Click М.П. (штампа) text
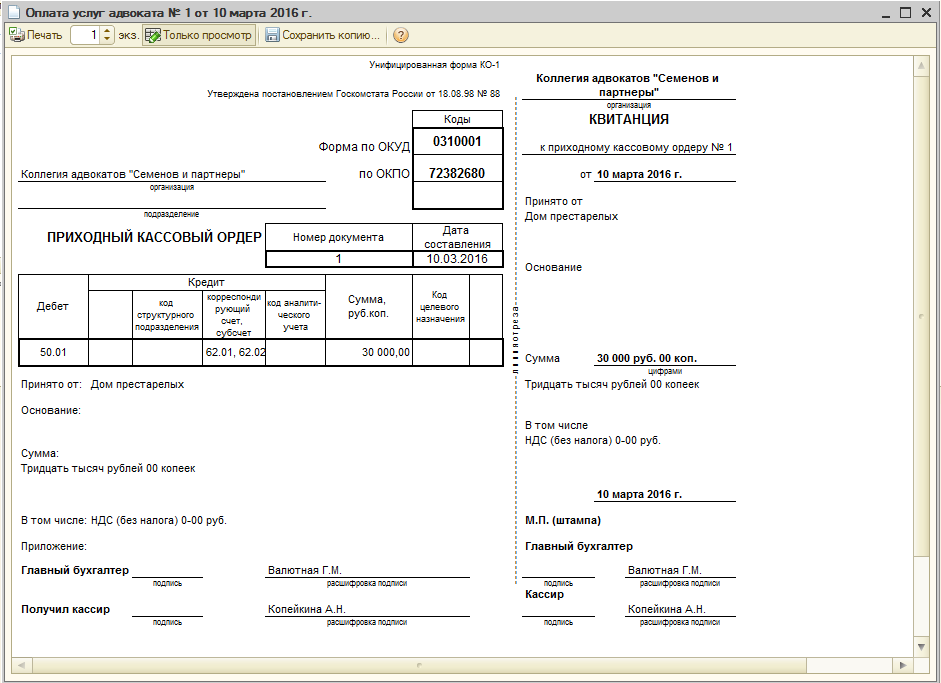The height and width of the screenshot is (683, 941). [563, 520]
